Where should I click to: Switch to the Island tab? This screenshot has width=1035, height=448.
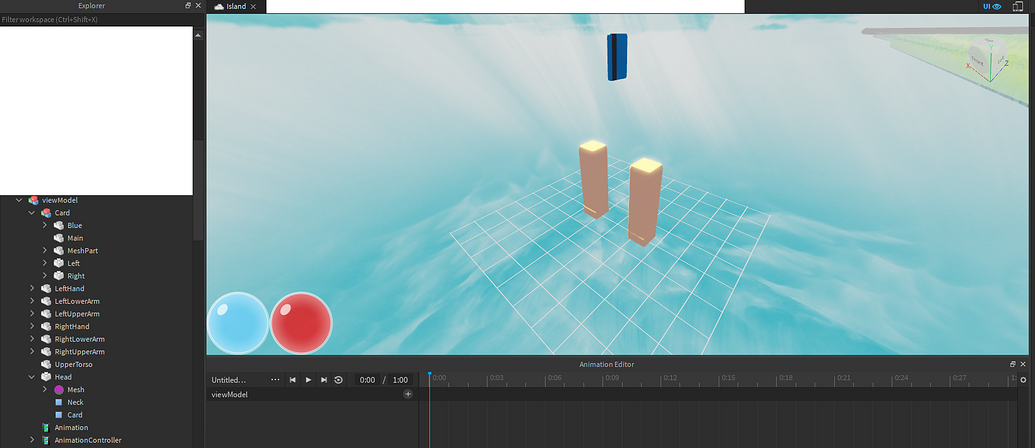coord(236,7)
